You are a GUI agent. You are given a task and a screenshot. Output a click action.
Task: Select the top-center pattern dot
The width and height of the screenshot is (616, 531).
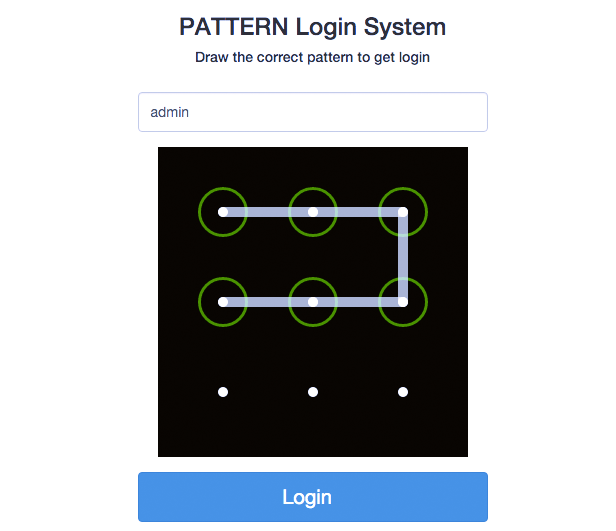tap(313, 212)
